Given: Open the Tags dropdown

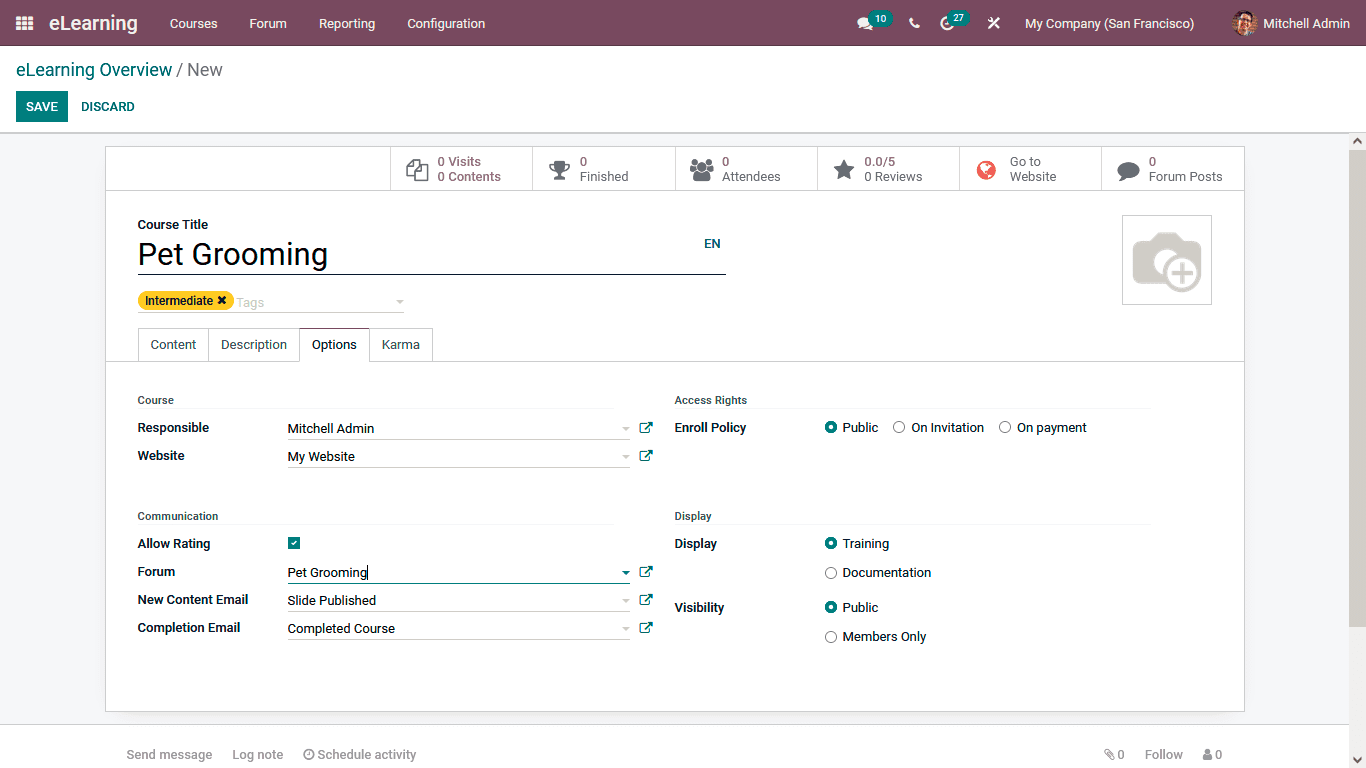Looking at the screenshot, I should pyautogui.click(x=399, y=301).
